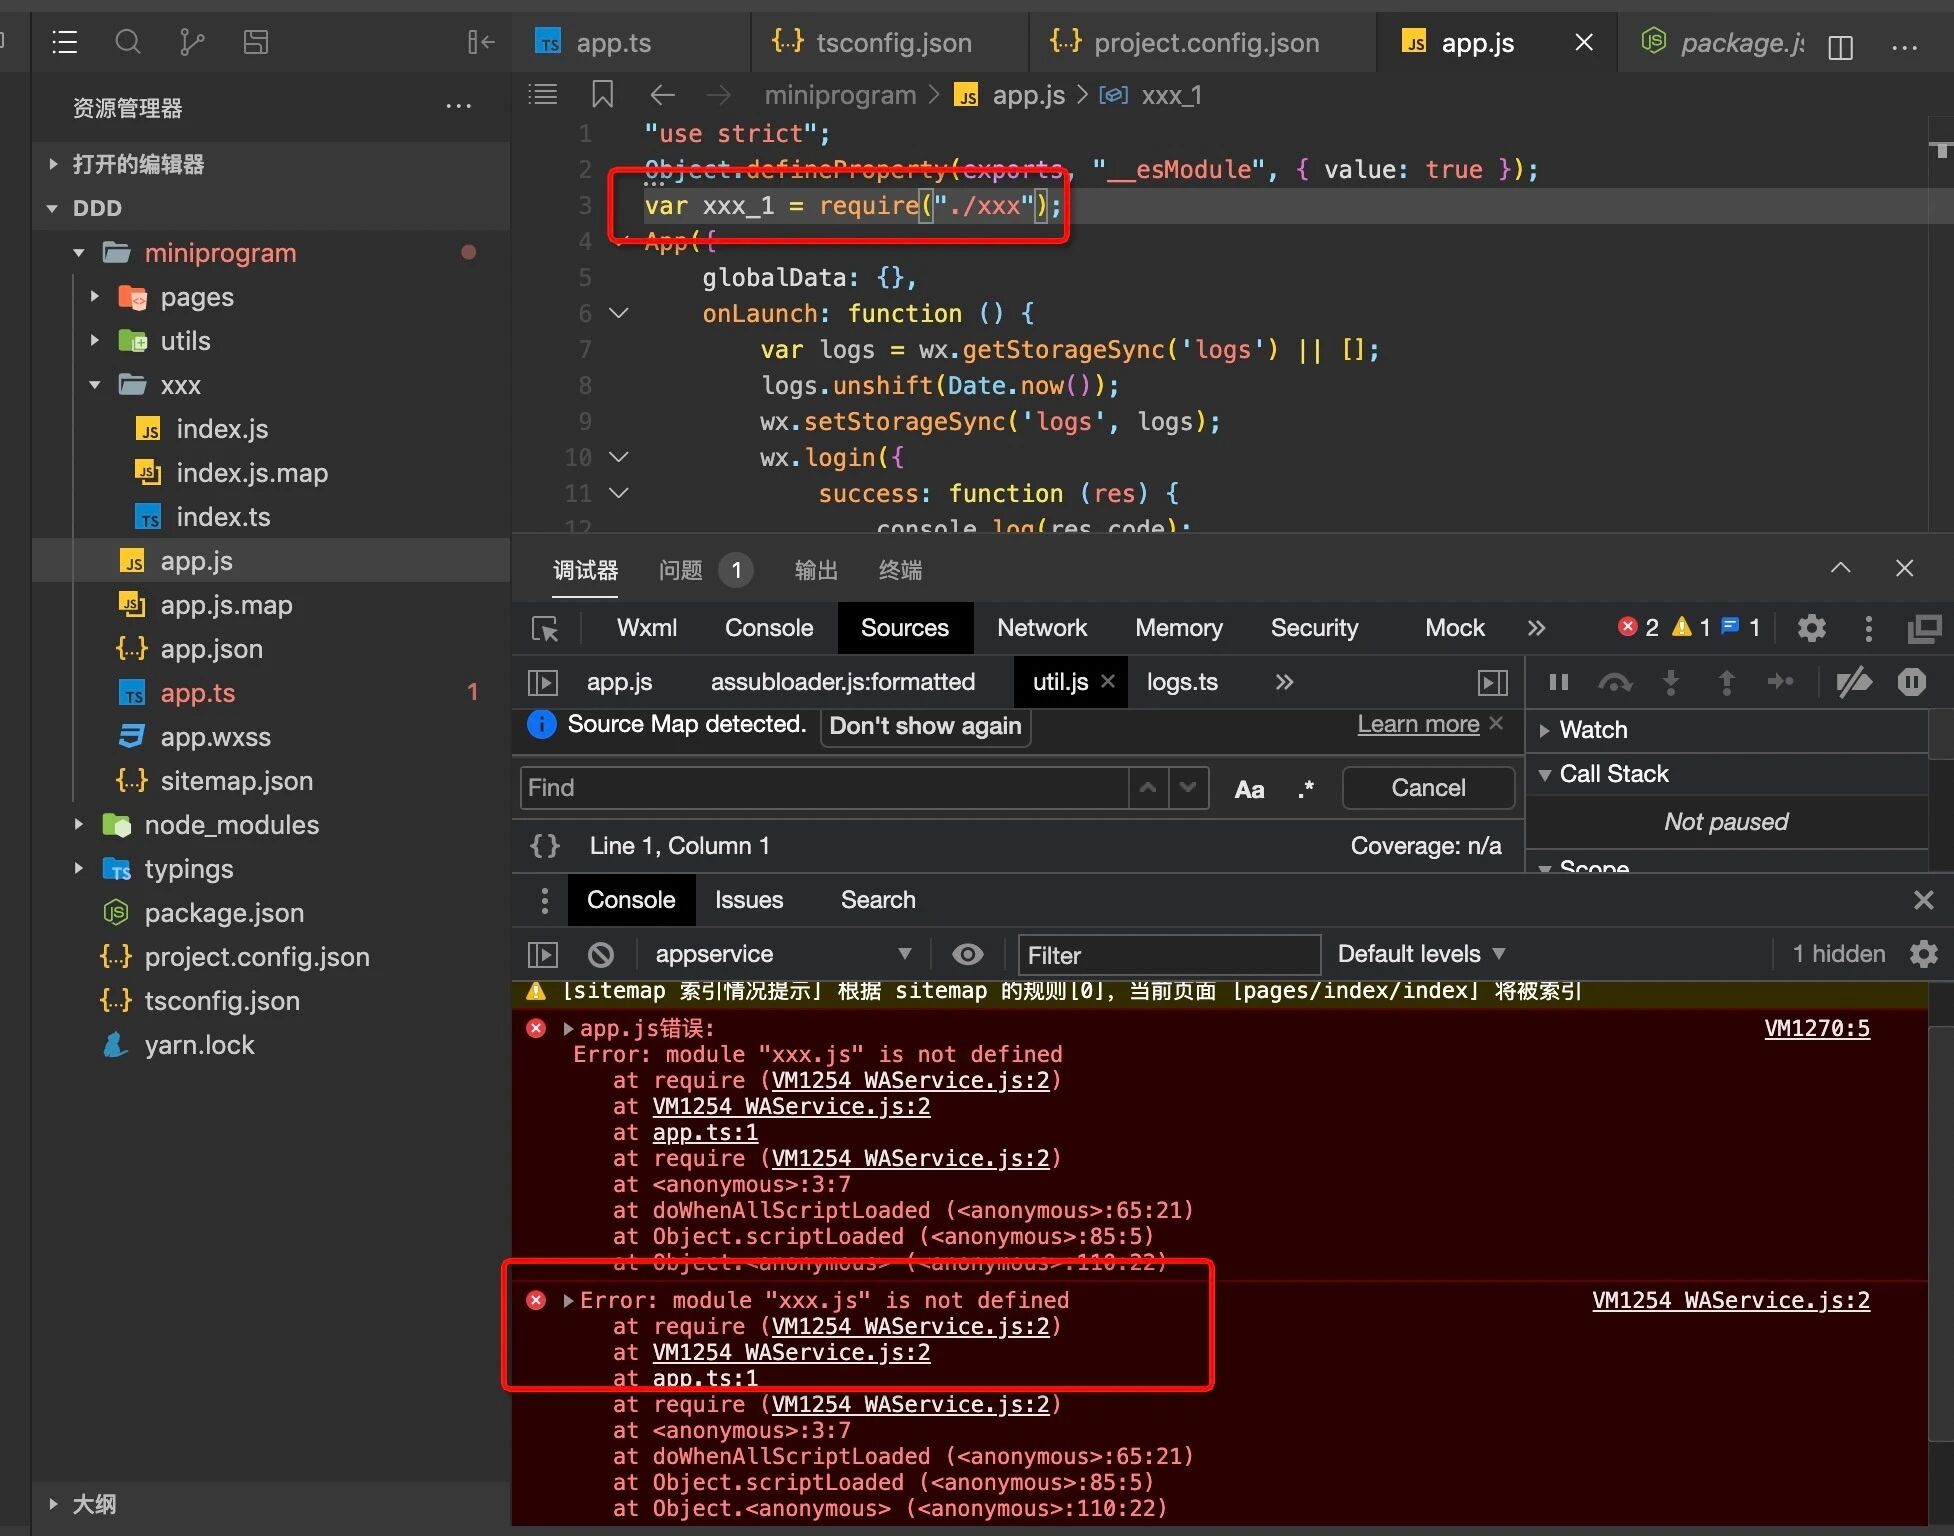Open the appservice context dropdown

coord(782,954)
